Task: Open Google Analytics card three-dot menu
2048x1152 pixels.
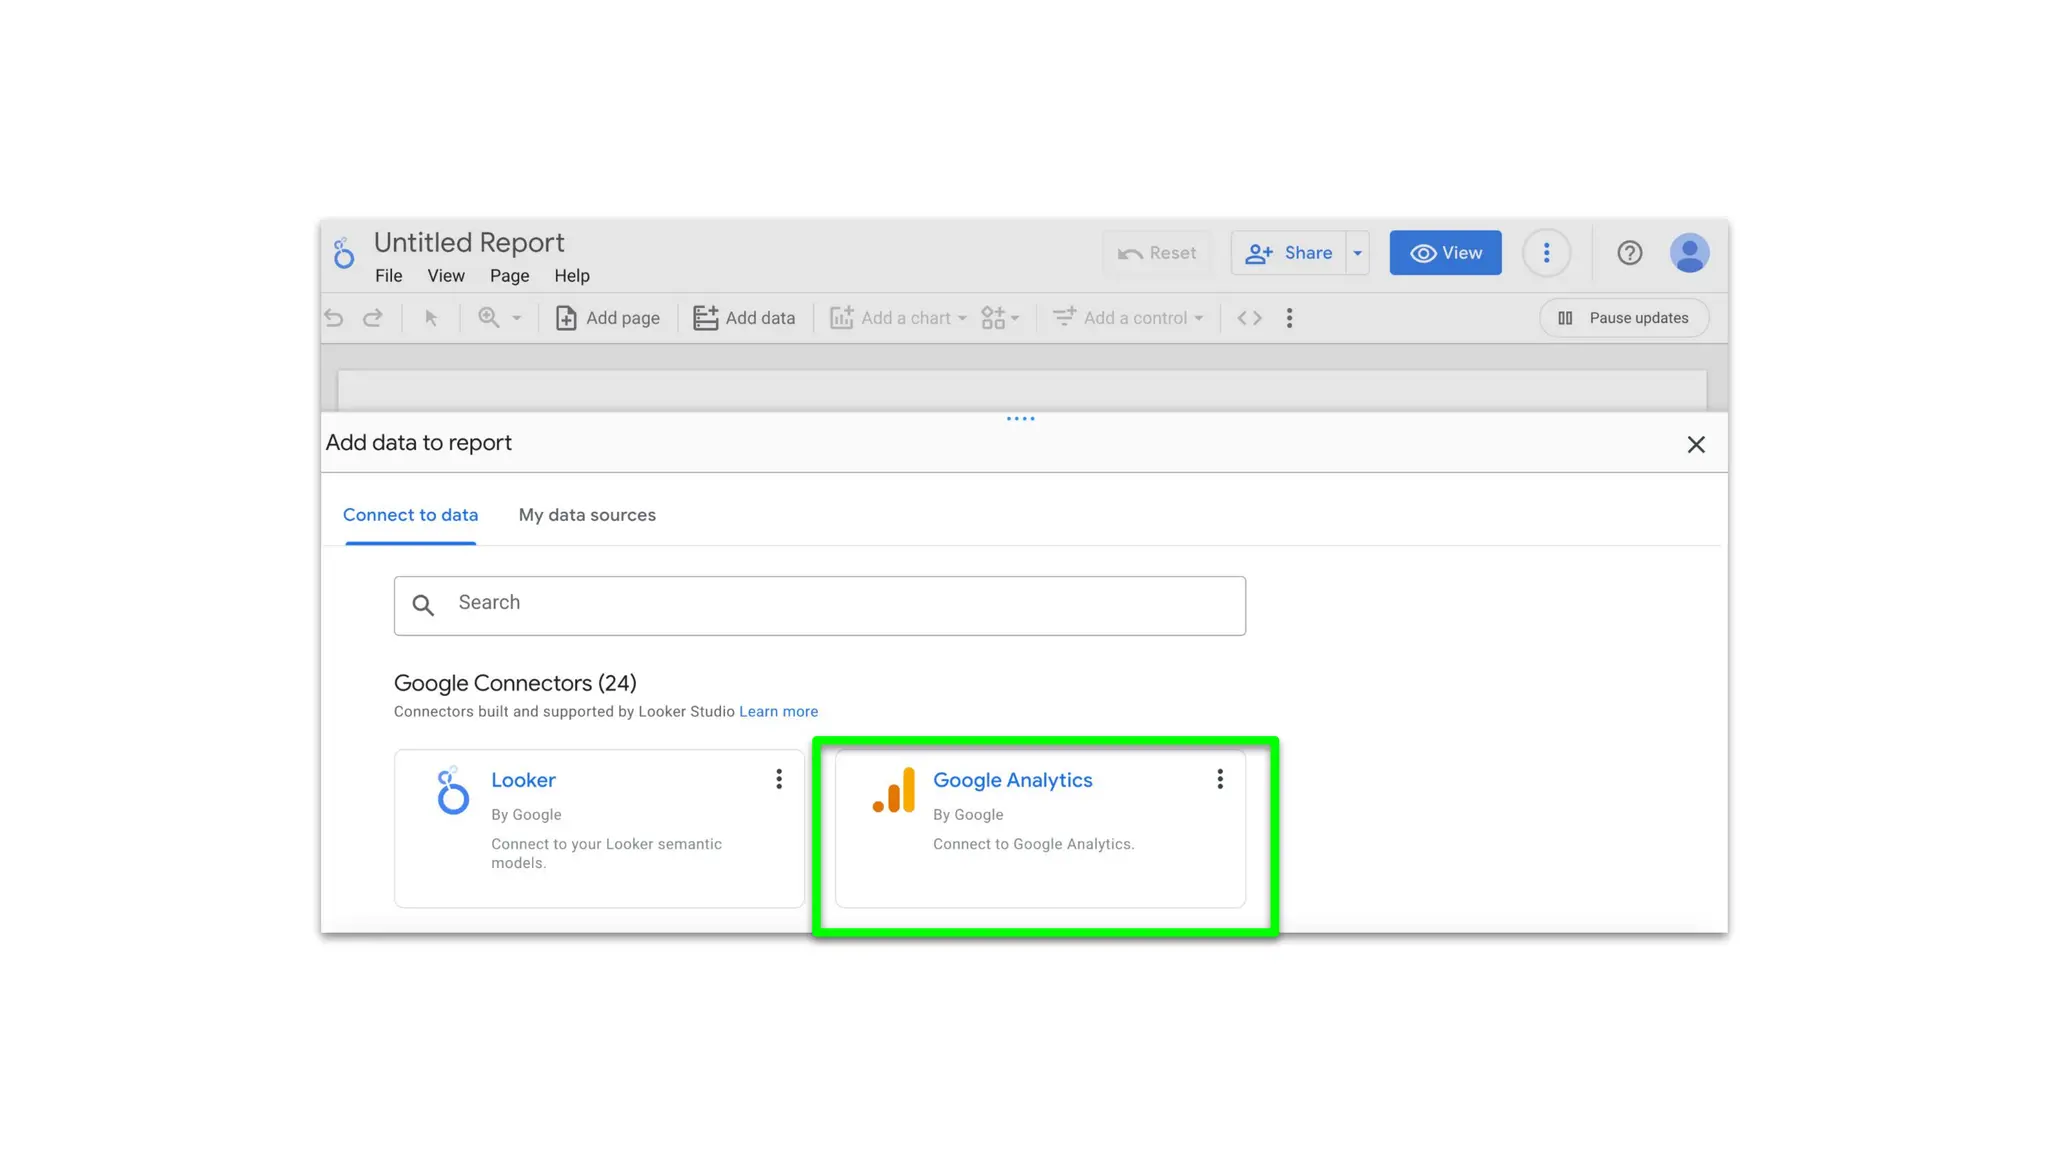Action: tap(1220, 779)
